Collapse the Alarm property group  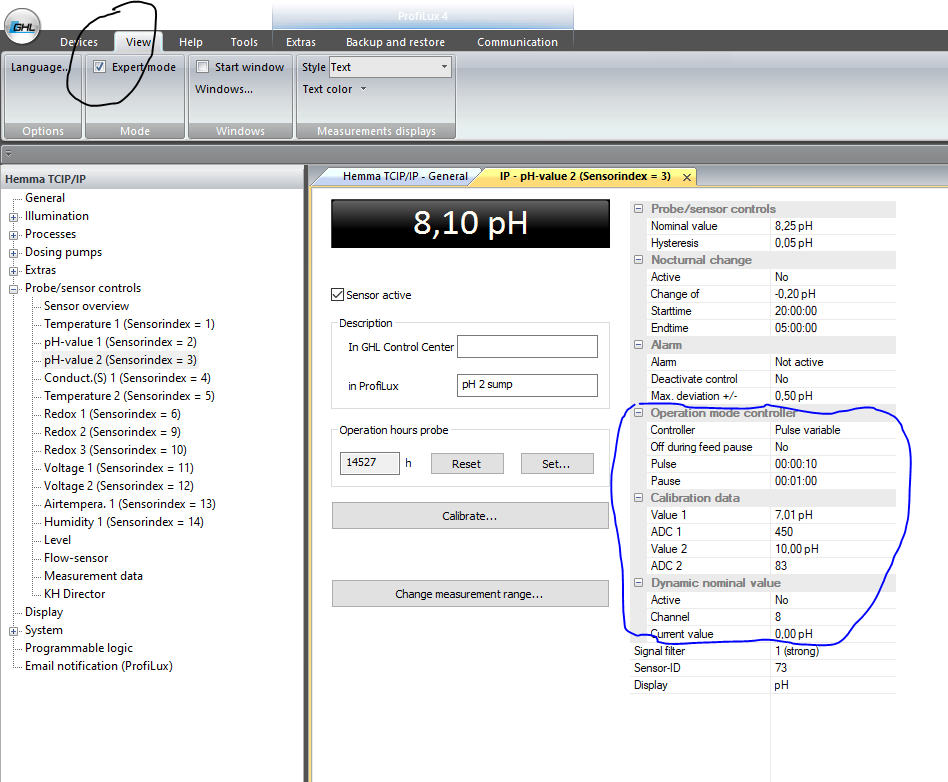pos(638,345)
